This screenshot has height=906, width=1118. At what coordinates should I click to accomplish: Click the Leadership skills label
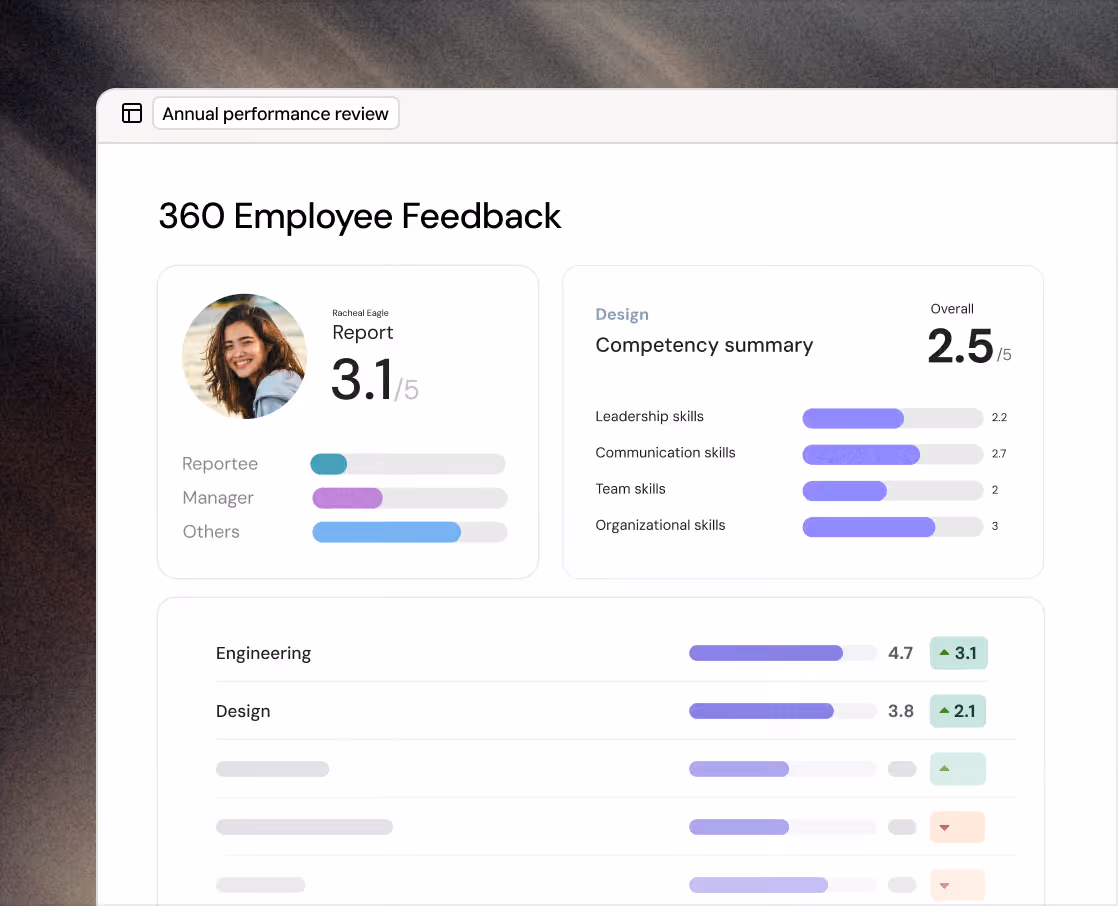click(x=649, y=416)
